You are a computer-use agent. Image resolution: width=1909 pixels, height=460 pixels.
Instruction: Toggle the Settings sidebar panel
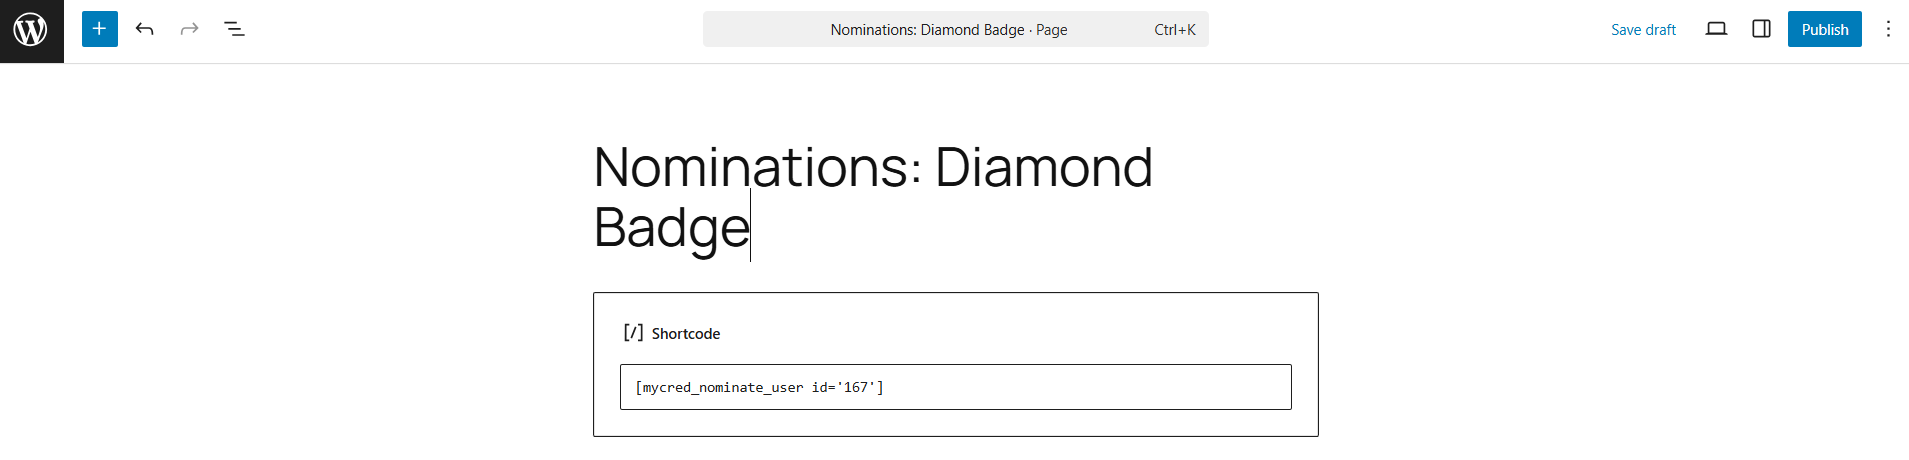1761,29
